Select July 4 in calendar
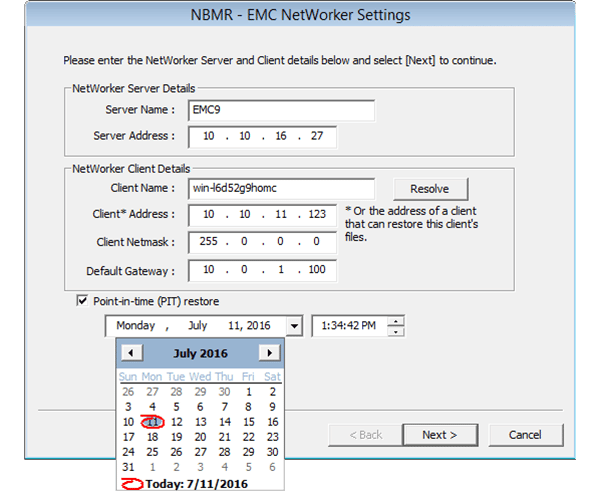This screenshot has height=498, width=600. pyautogui.click(x=152, y=407)
